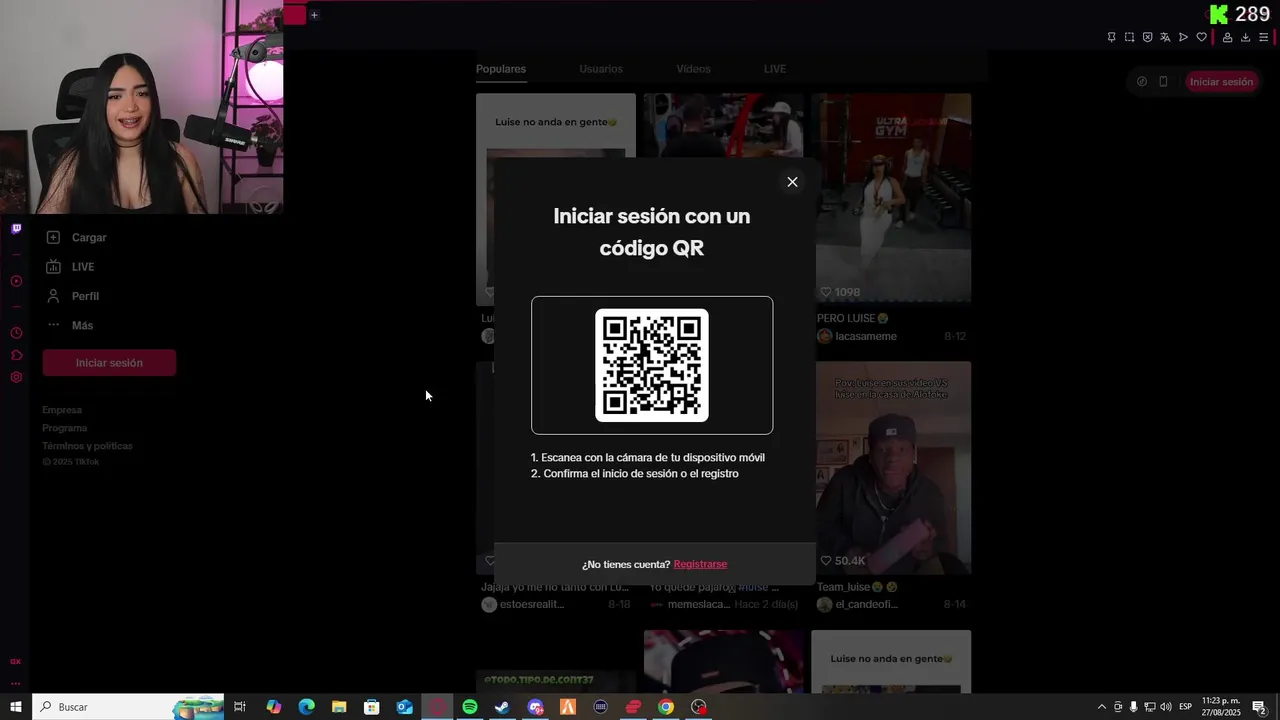Click the pin icon in browser toolbar
This screenshot has width=1280, height=720.
[x=1111, y=37]
